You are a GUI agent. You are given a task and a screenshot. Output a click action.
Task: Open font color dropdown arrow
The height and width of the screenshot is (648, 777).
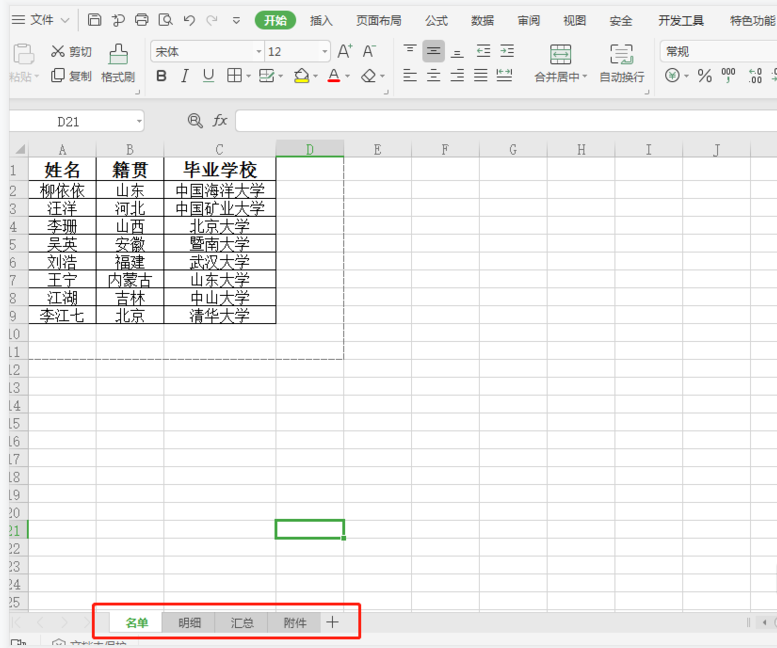347,76
